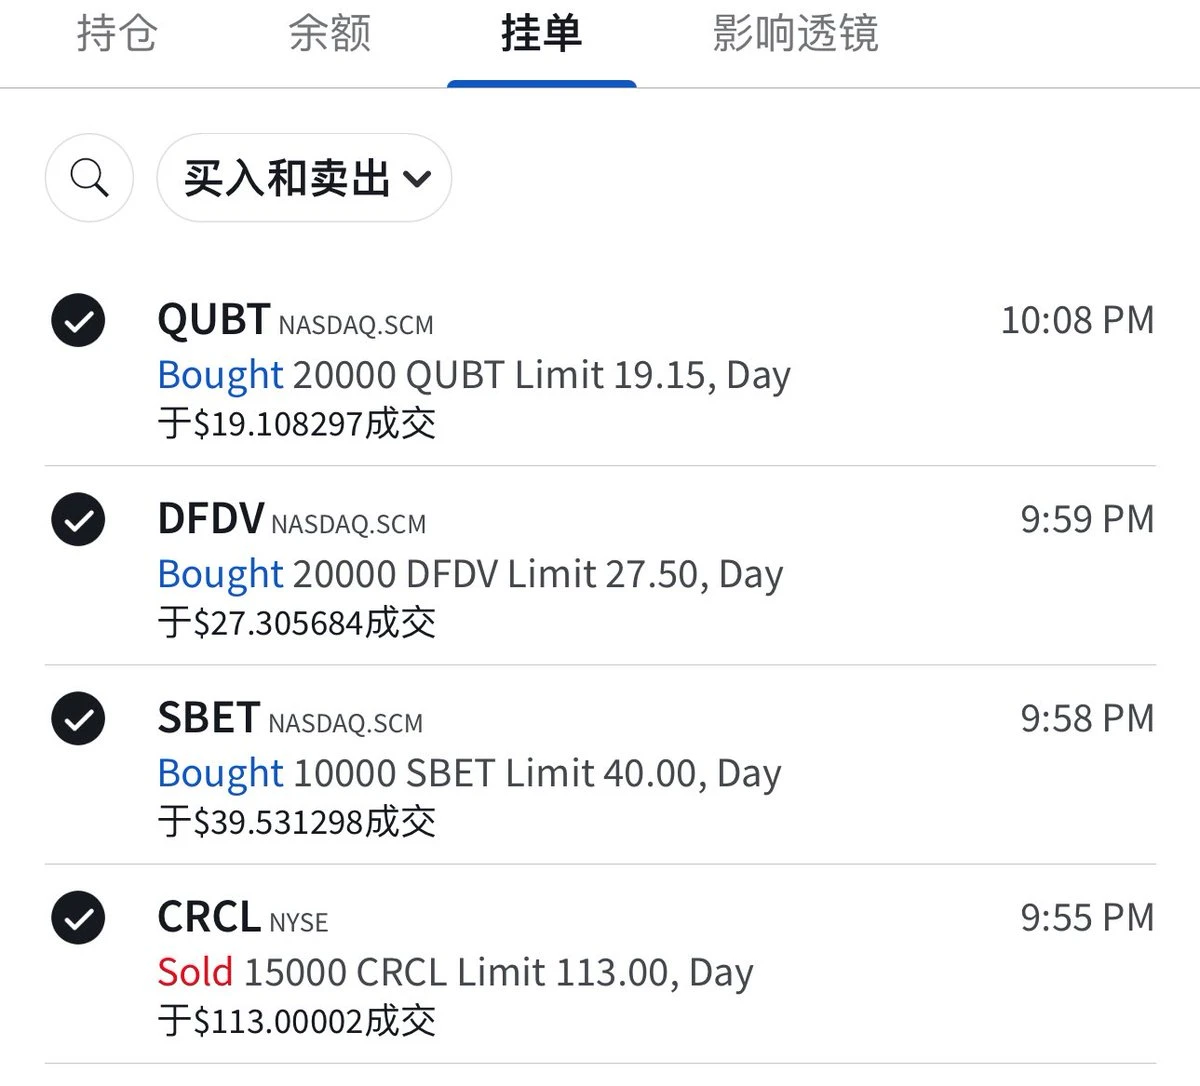Expand the chevron arrow in the 买入和卖出 filter
This screenshot has height=1086, width=1200.
point(417,179)
